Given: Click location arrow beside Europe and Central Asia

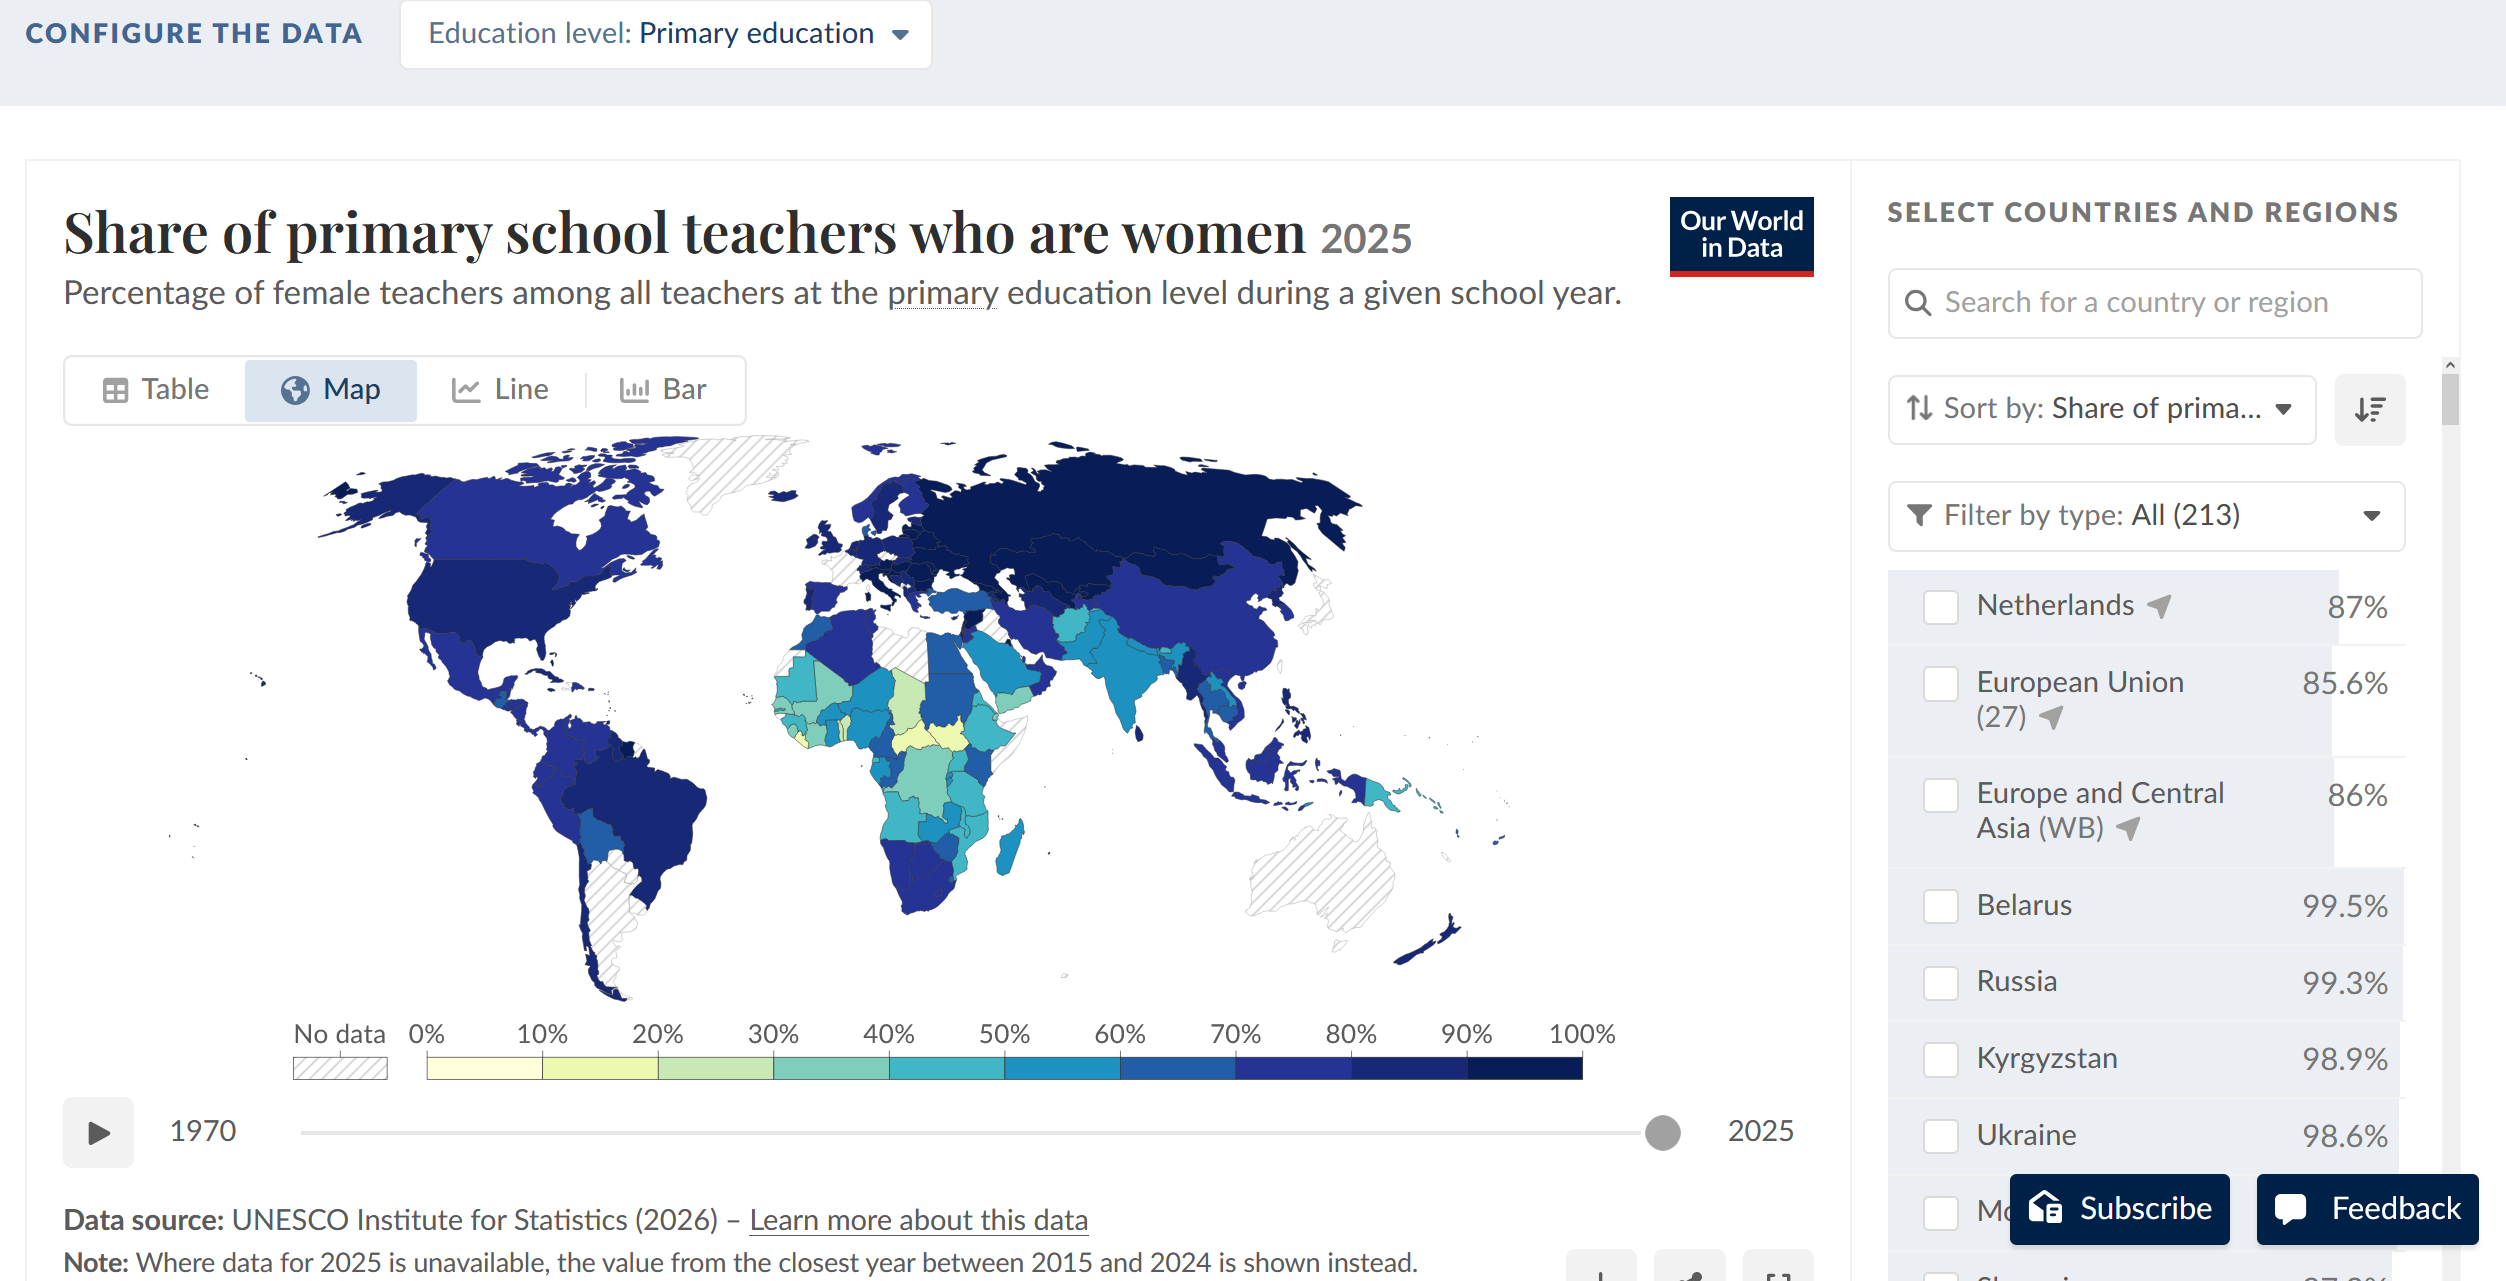Looking at the screenshot, I should pyautogui.click(x=2128, y=828).
